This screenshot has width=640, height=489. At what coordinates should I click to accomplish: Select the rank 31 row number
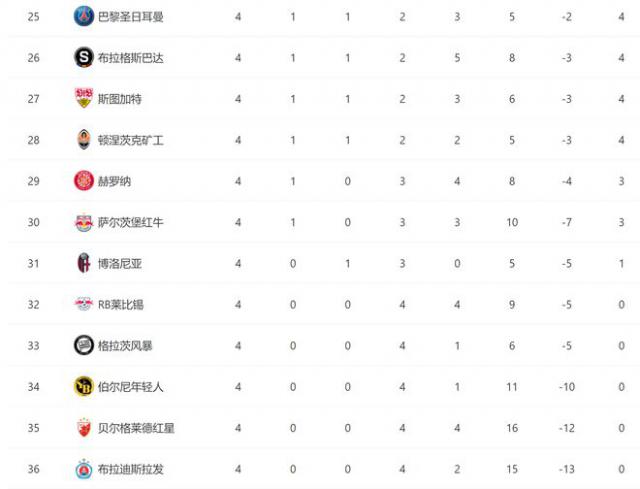click(34, 263)
